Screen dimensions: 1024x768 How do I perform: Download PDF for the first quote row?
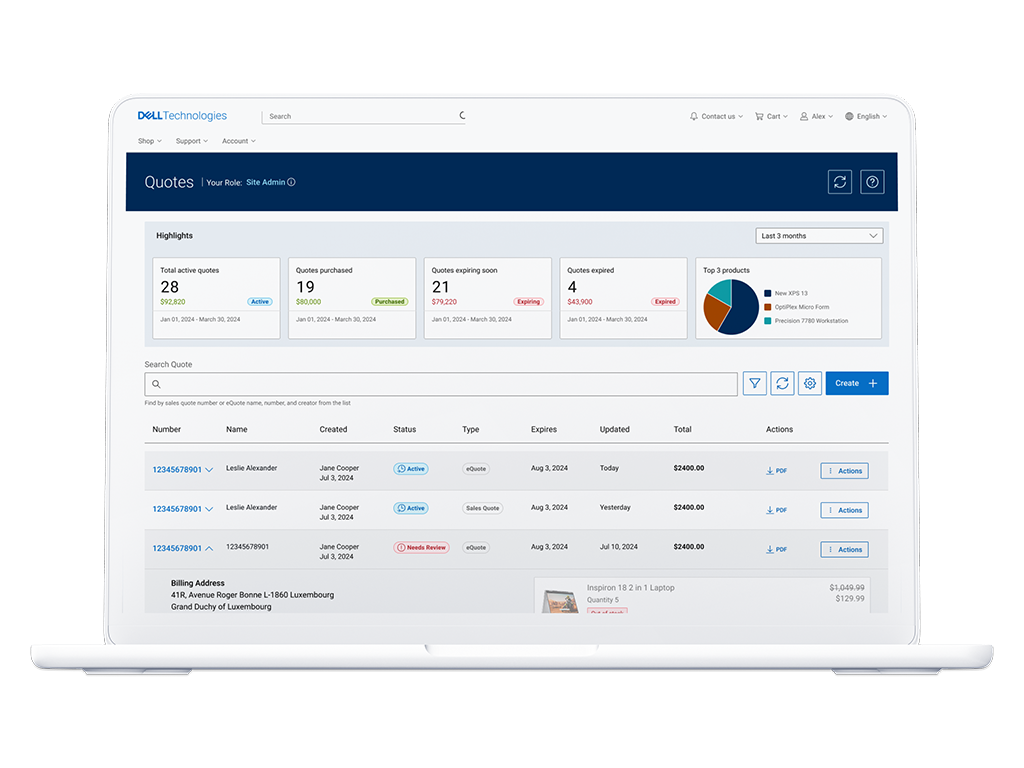[776, 470]
